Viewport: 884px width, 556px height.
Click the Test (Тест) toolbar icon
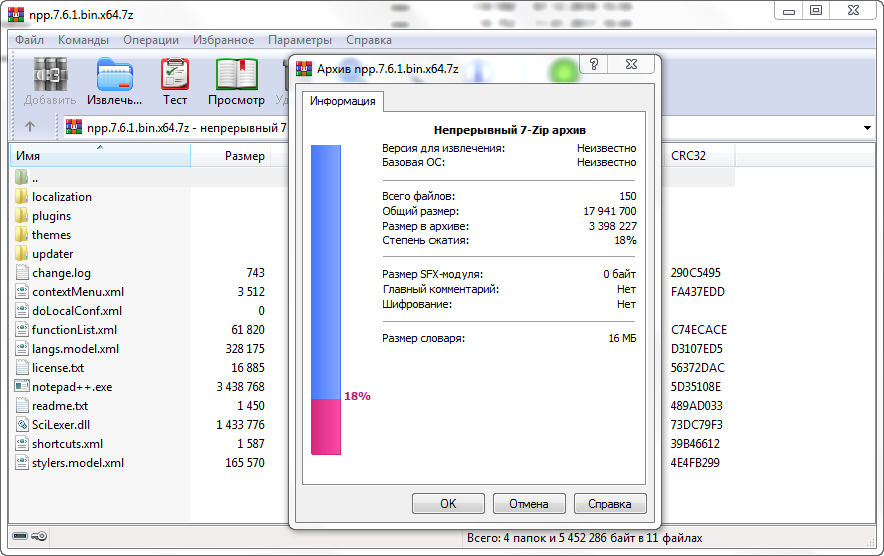tap(175, 76)
